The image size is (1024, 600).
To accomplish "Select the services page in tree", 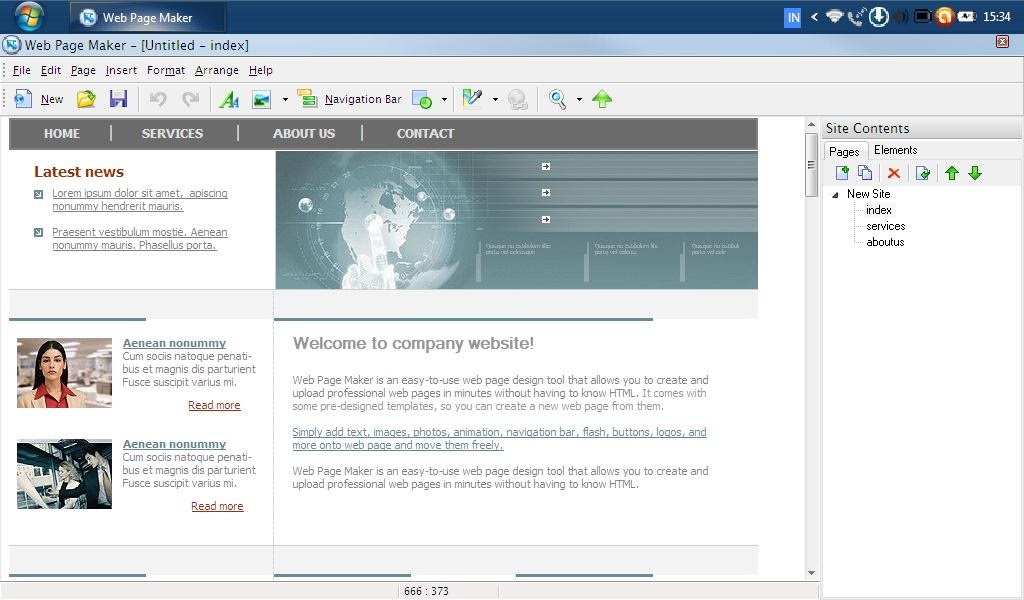I will tap(886, 226).
